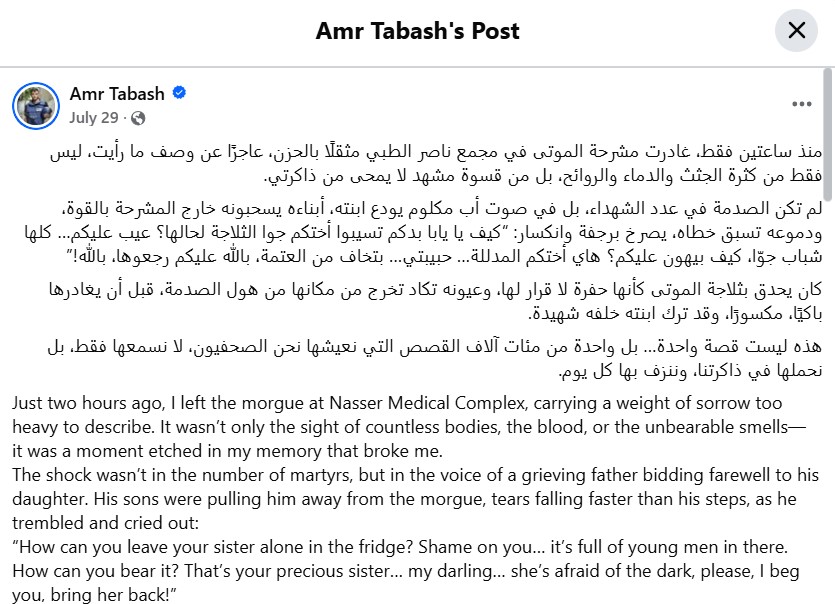This screenshot has height=604, width=835.
Task: Click the Public globe audience icon
Action: click(138, 118)
